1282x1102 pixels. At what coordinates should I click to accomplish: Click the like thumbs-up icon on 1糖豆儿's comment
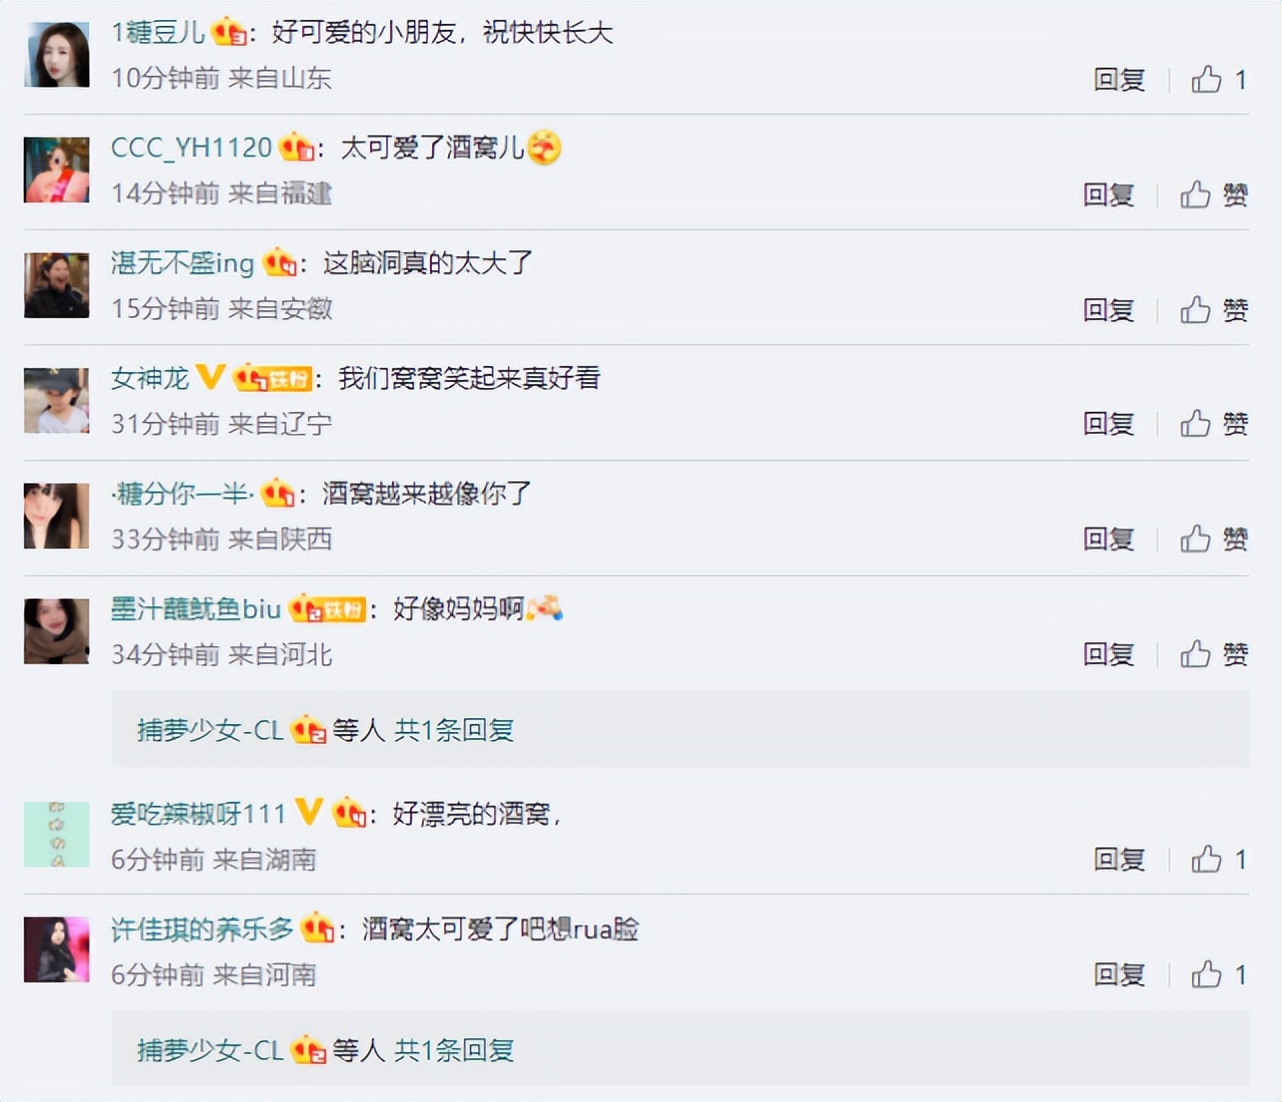coord(1204,78)
